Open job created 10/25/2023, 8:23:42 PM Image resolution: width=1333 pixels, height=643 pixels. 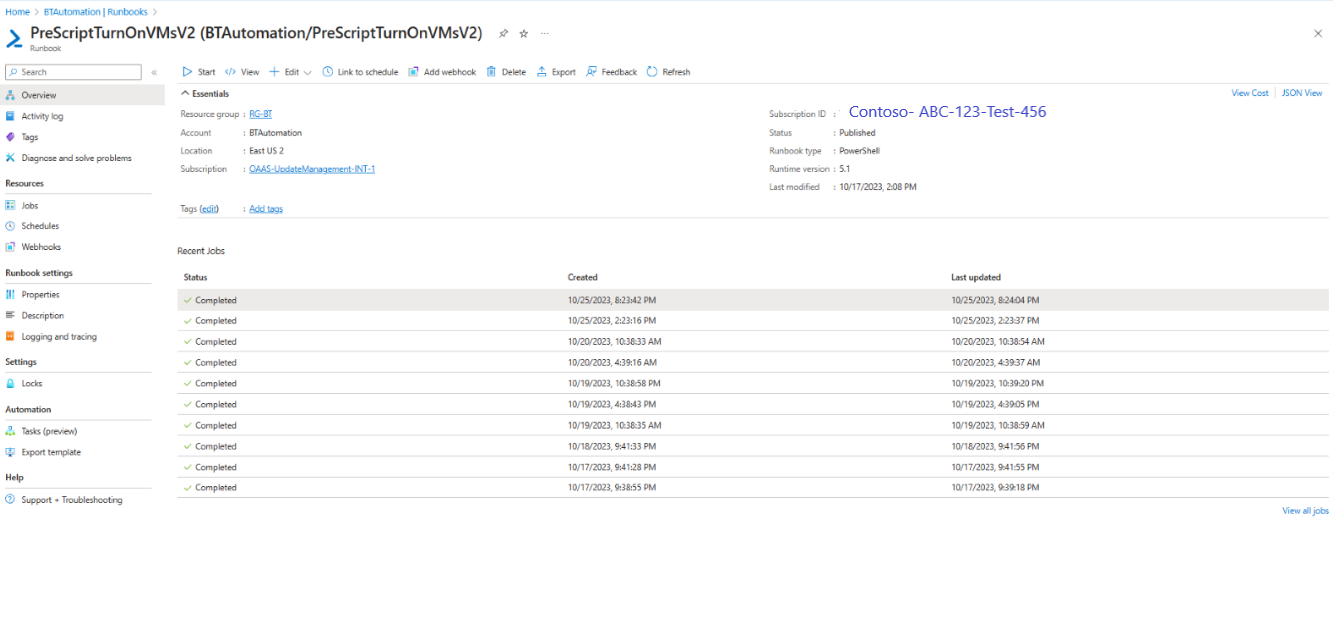[x=753, y=300]
